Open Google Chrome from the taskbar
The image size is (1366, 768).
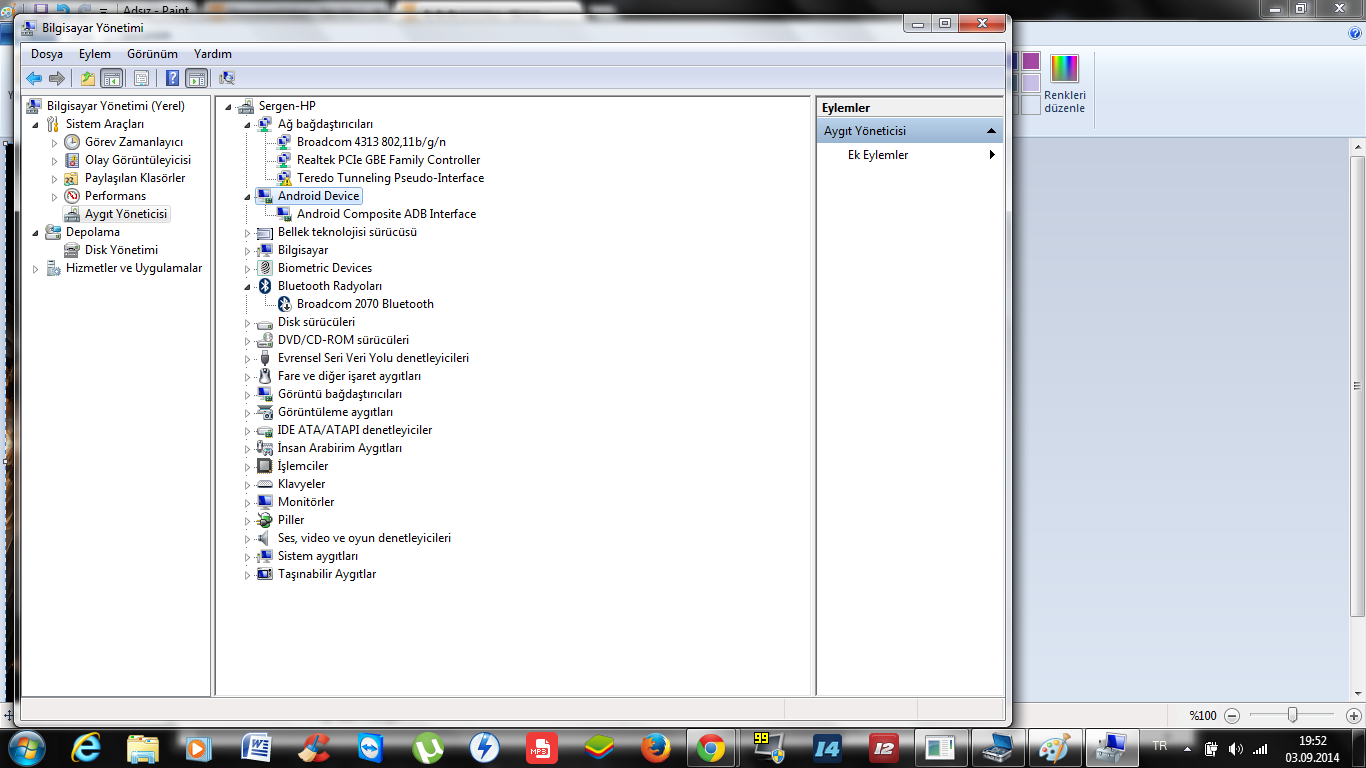click(711, 747)
